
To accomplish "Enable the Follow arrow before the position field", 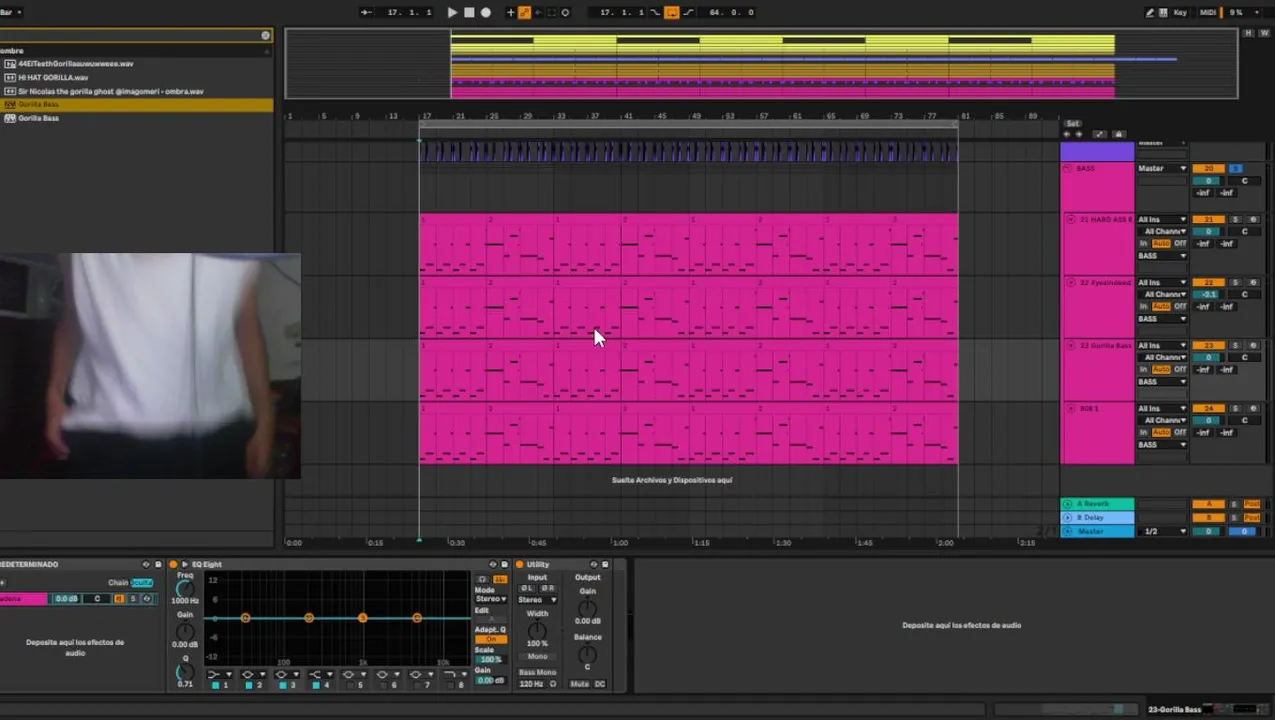I will [x=366, y=12].
